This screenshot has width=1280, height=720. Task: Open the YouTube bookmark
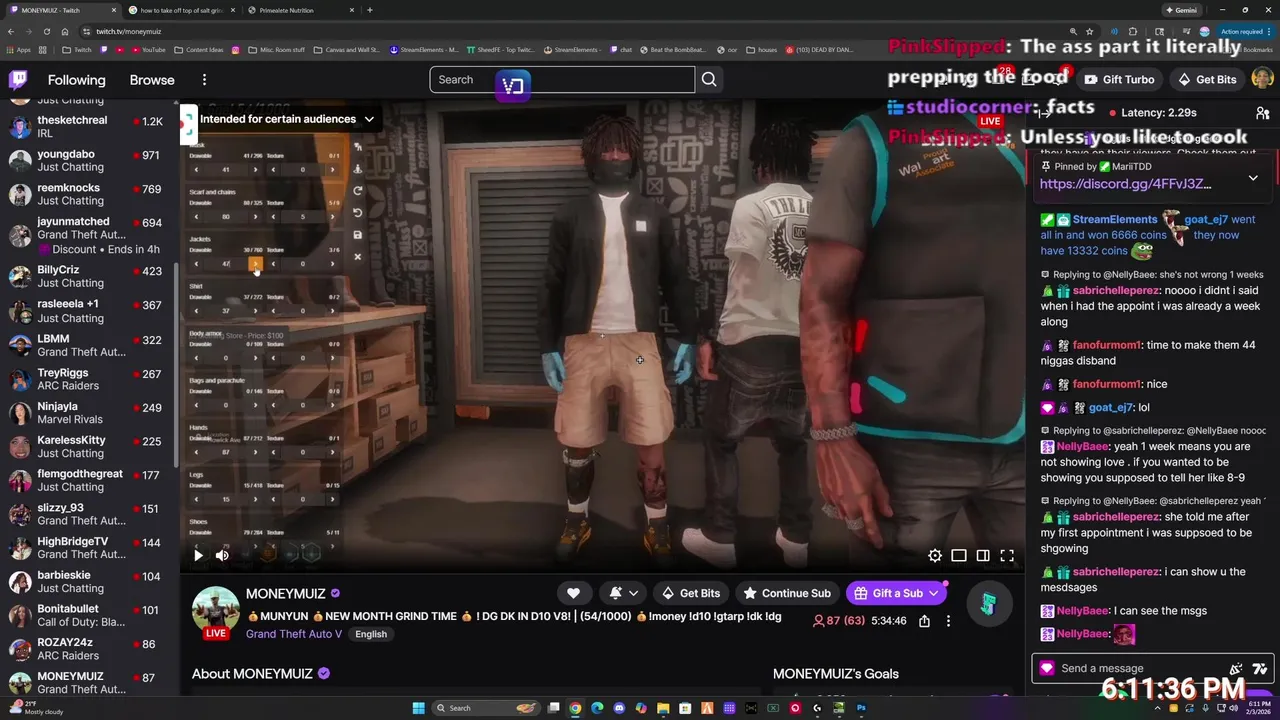(148, 50)
